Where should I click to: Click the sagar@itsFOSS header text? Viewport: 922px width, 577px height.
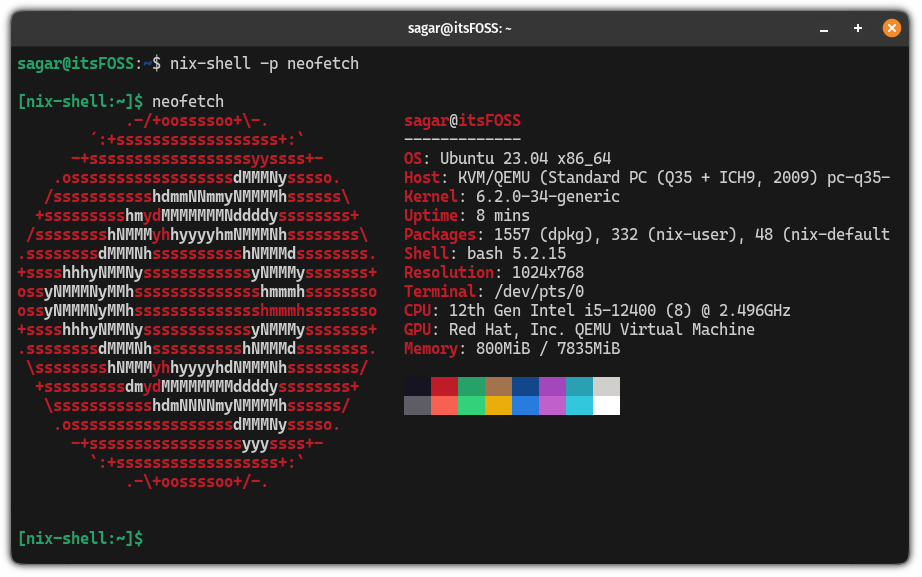coord(462,120)
